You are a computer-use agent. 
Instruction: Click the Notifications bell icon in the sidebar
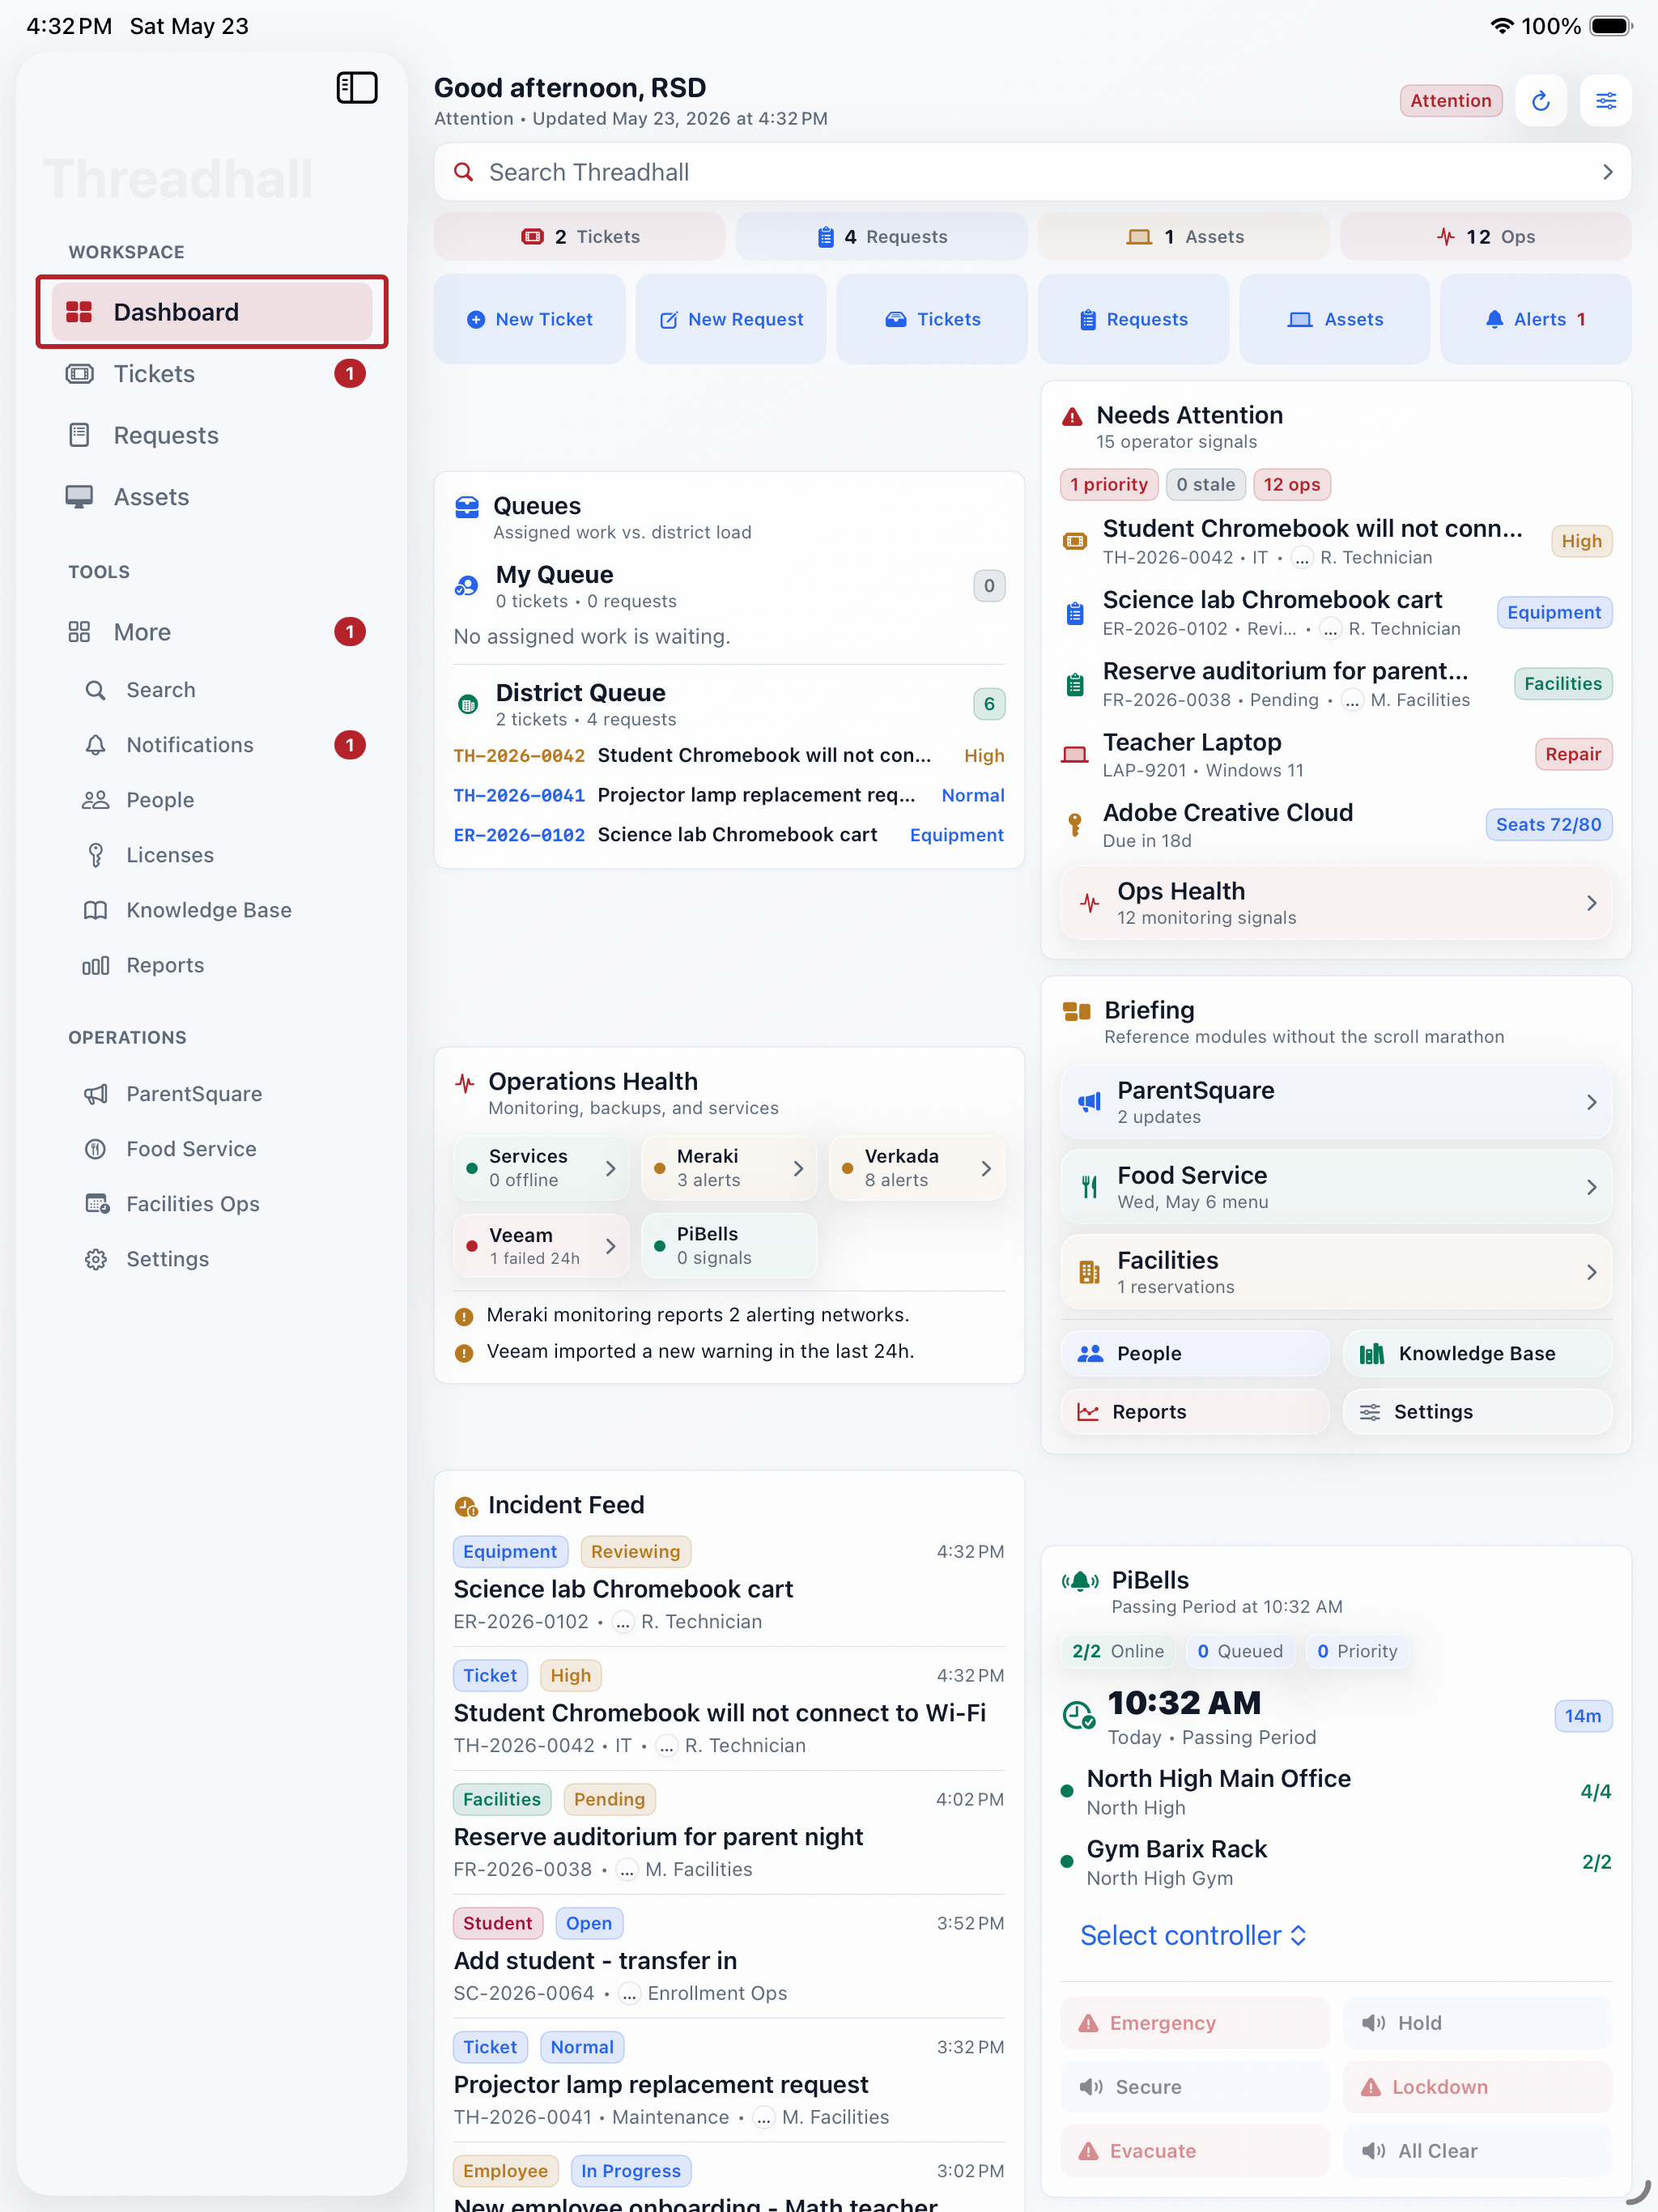click(95, 745)
